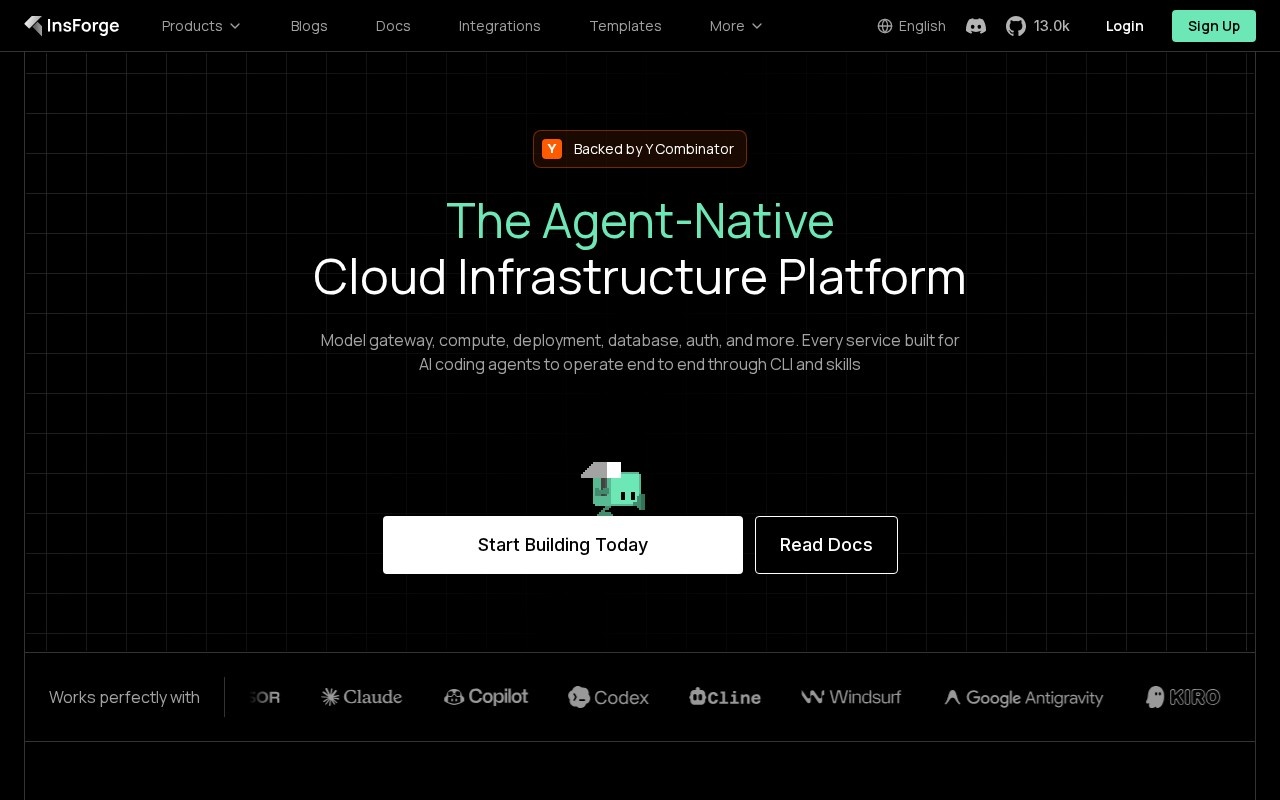The image size is (1280, 800).
Task: Open the English language selector
Action: (x=911, y=26)
